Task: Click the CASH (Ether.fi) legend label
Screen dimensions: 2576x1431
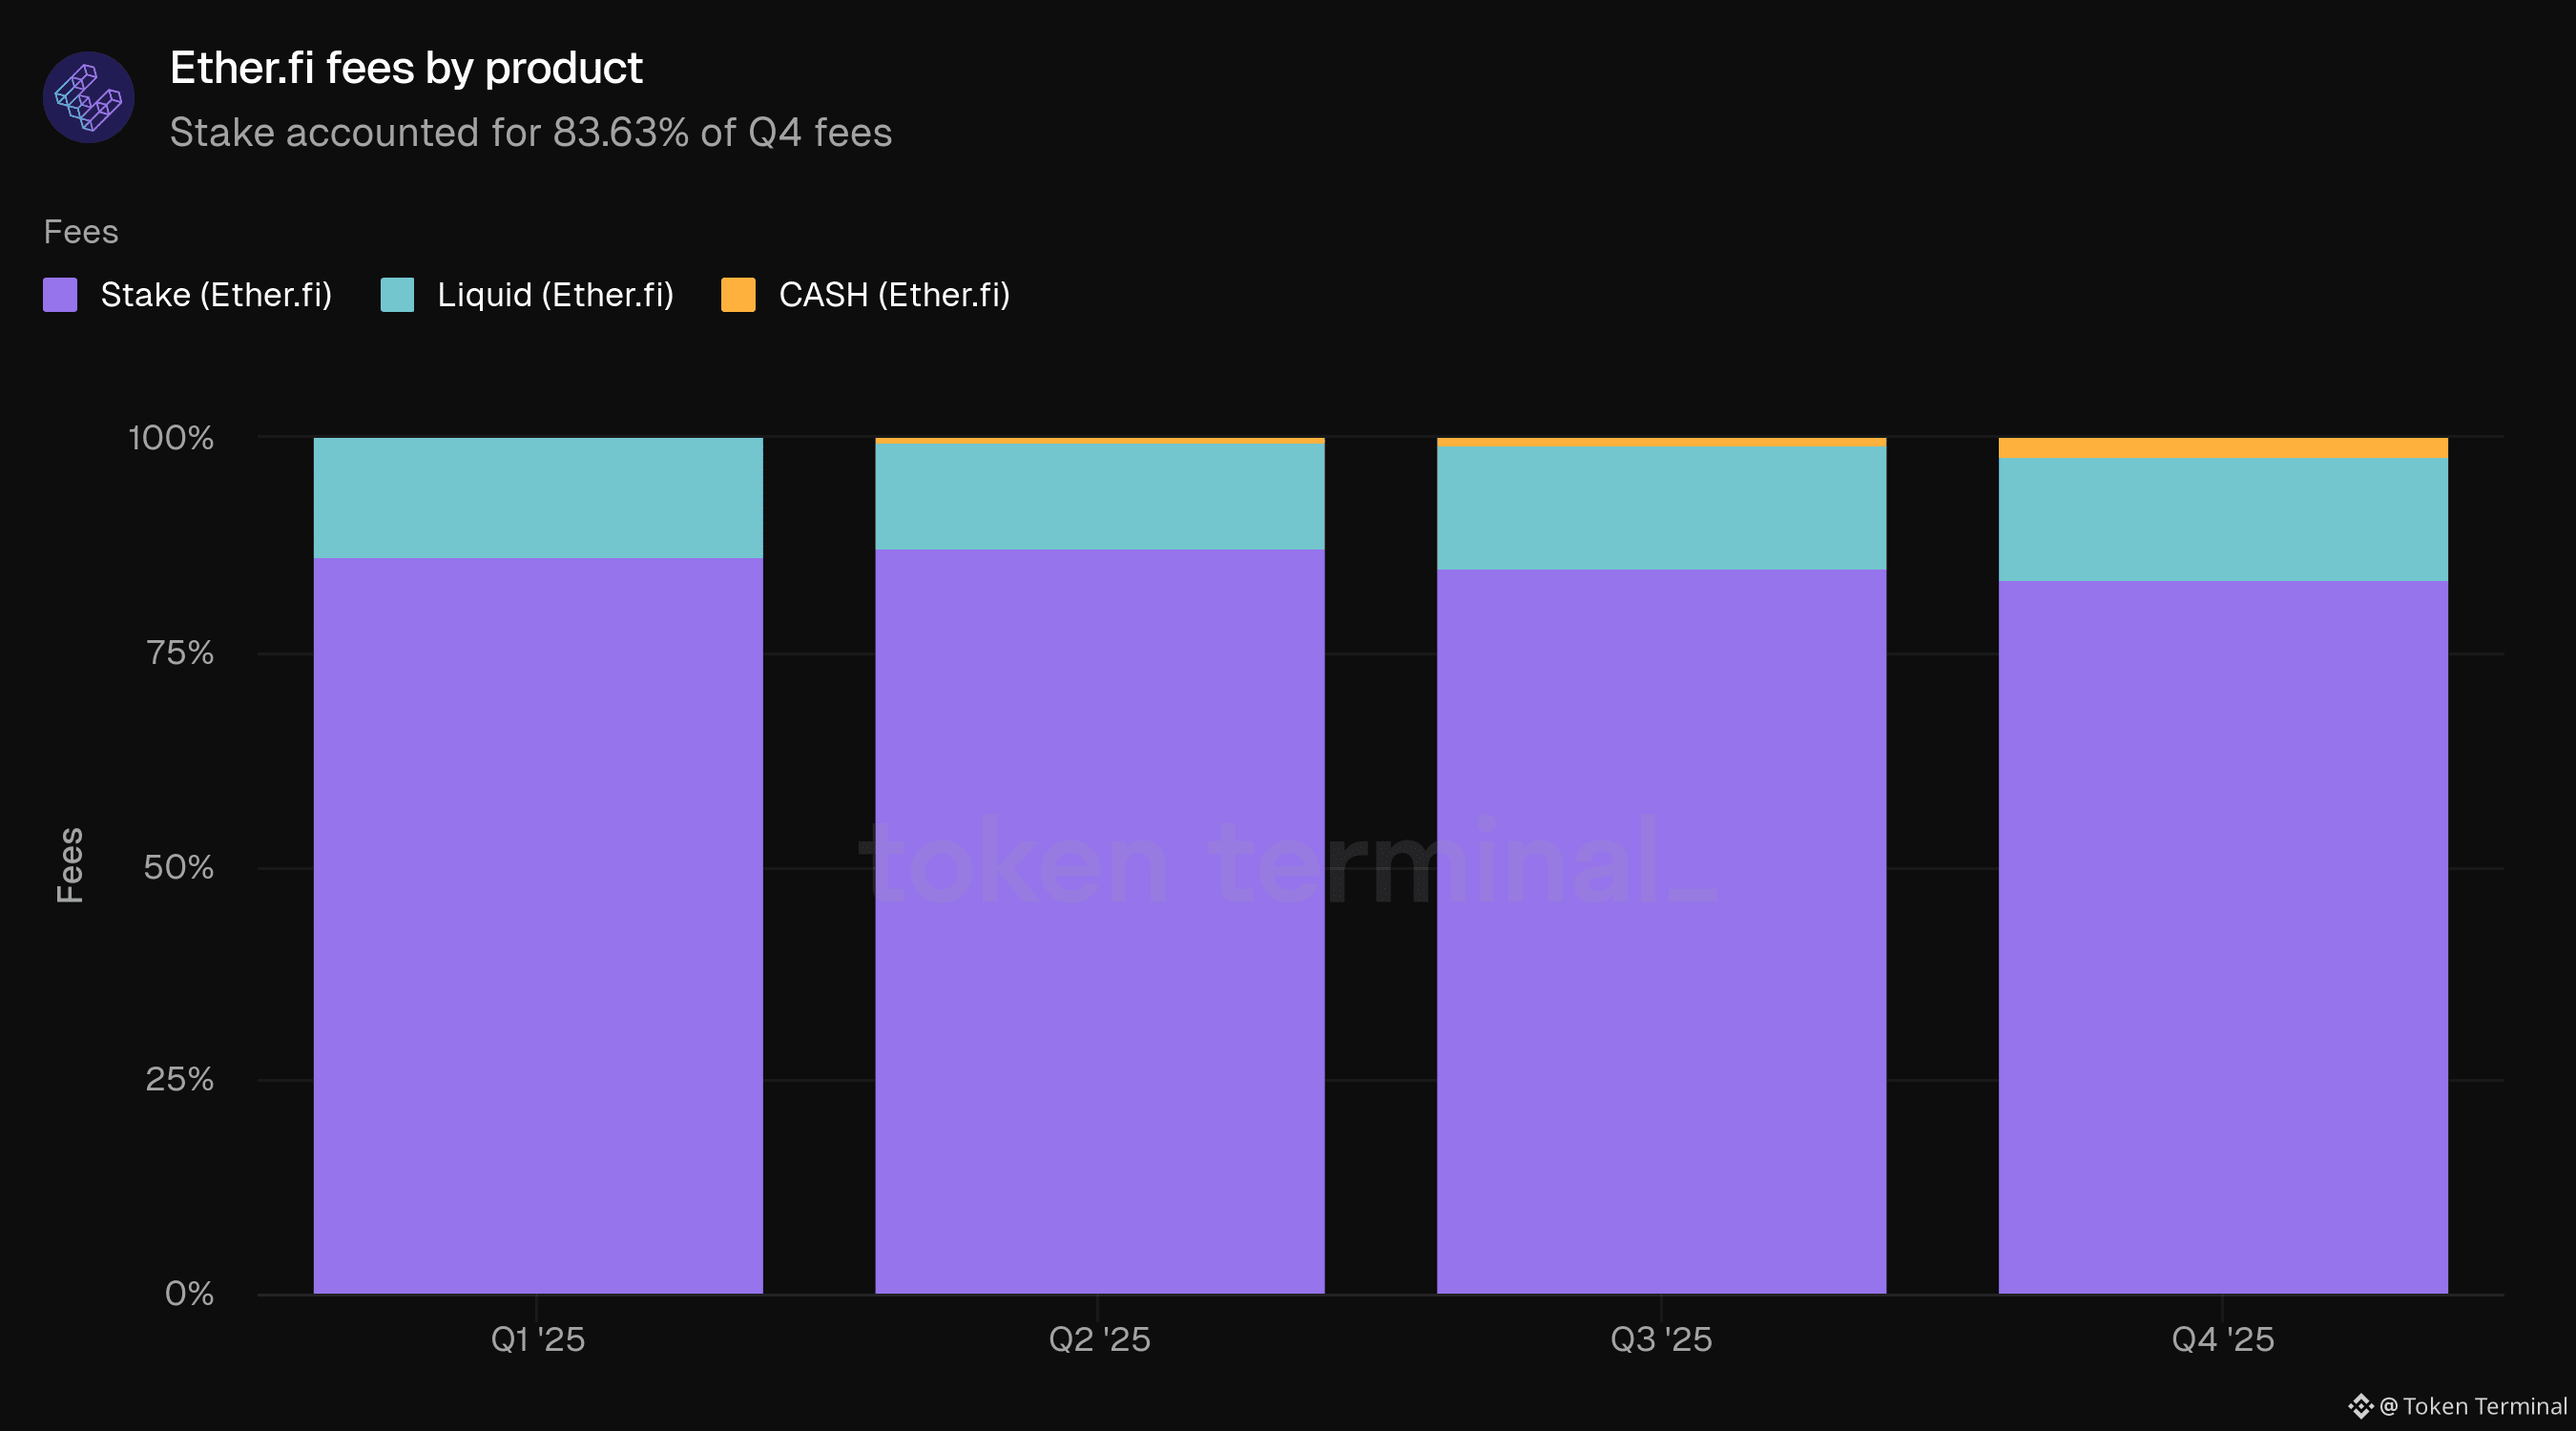Action: [x=894, y=295]
